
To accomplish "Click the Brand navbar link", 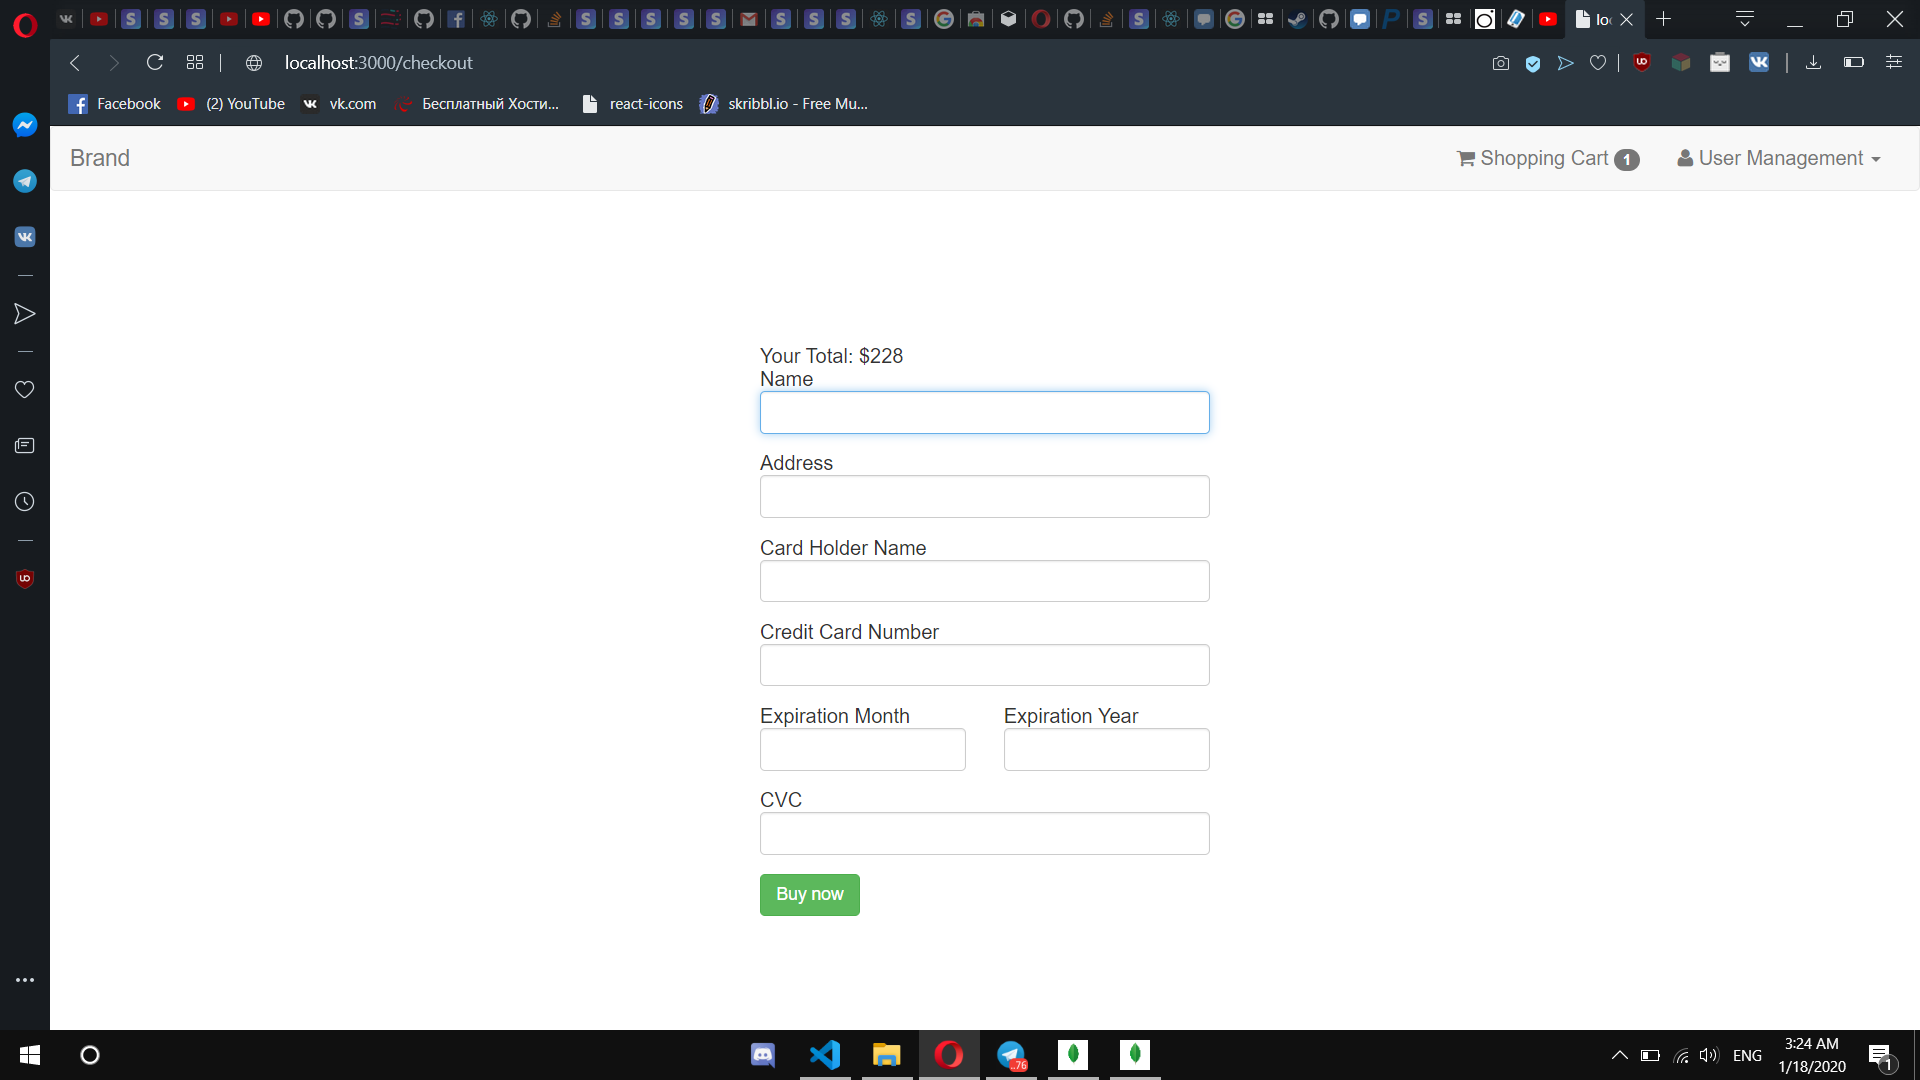I will pyautogui.click(x=100, y=158).
